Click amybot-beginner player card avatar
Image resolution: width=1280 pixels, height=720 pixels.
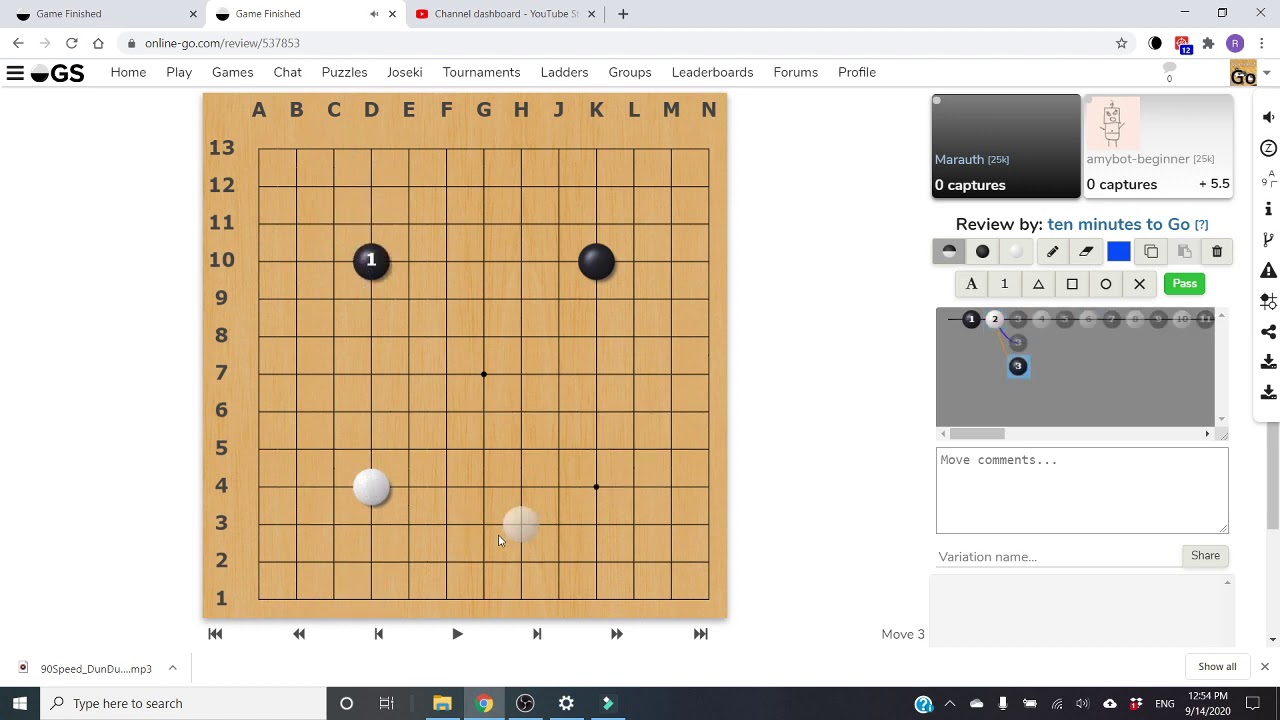(x=1112, y=123)
